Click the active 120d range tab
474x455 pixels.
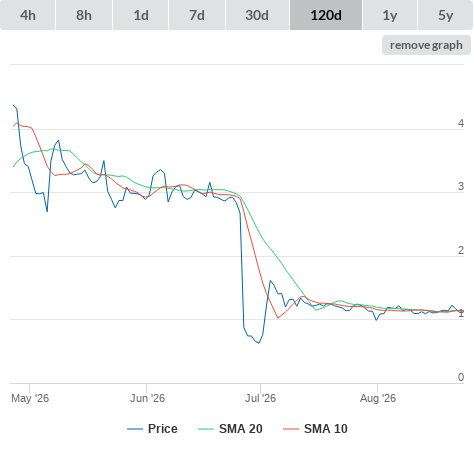pos(326,15)
